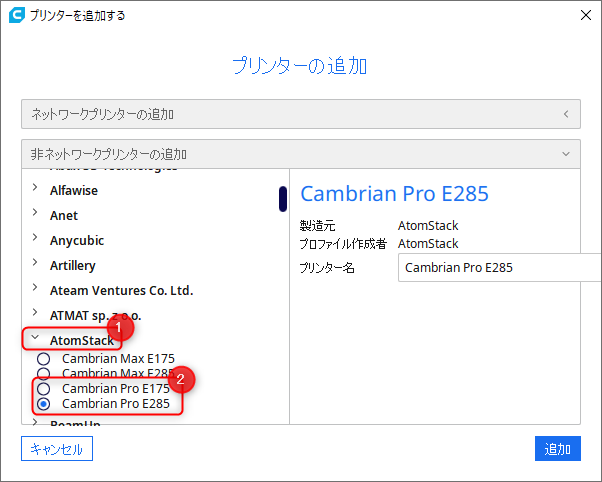Choose the Cambrian Max E285 radio button
Viewport: 602px width, 482px height.
(43, 374)
